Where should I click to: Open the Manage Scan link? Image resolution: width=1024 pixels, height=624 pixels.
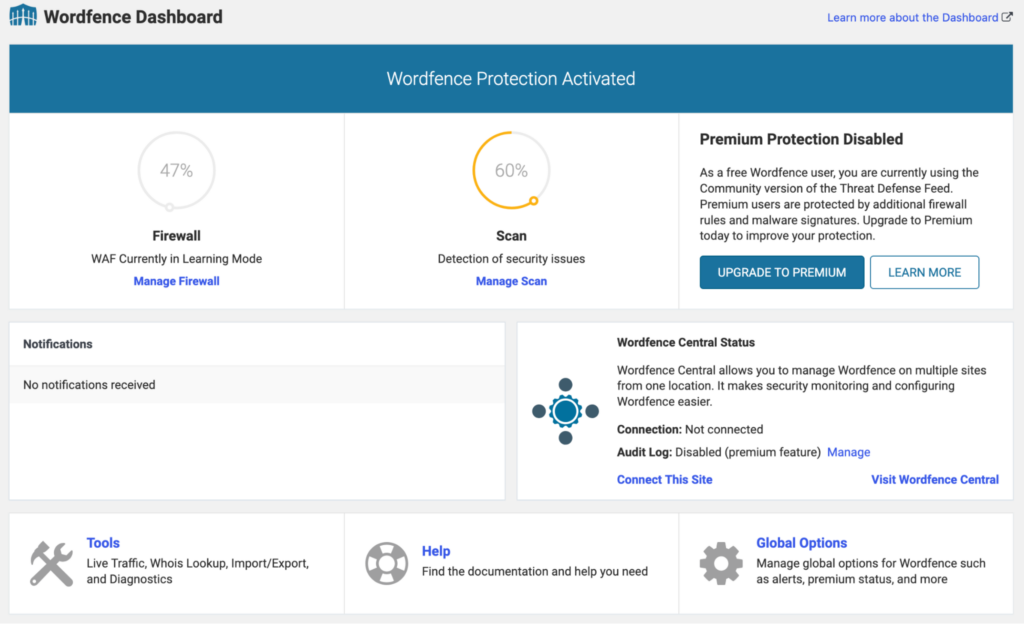[x=511, y=281]
